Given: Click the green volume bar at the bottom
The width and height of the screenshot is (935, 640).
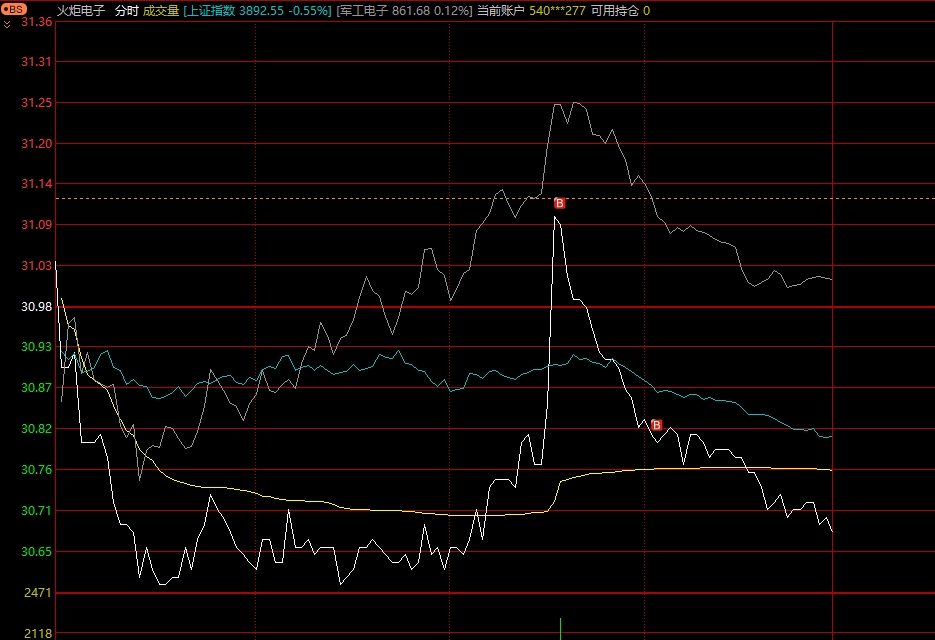Looking at the screenshot, I should coord(561,629).
